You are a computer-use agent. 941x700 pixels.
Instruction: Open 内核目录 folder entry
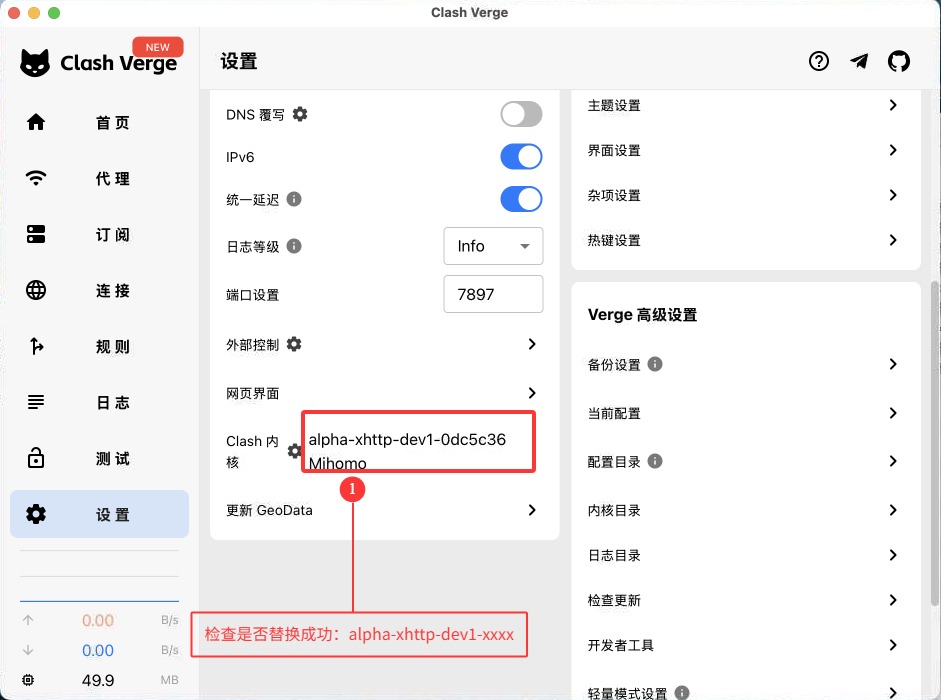click(746, 510)
